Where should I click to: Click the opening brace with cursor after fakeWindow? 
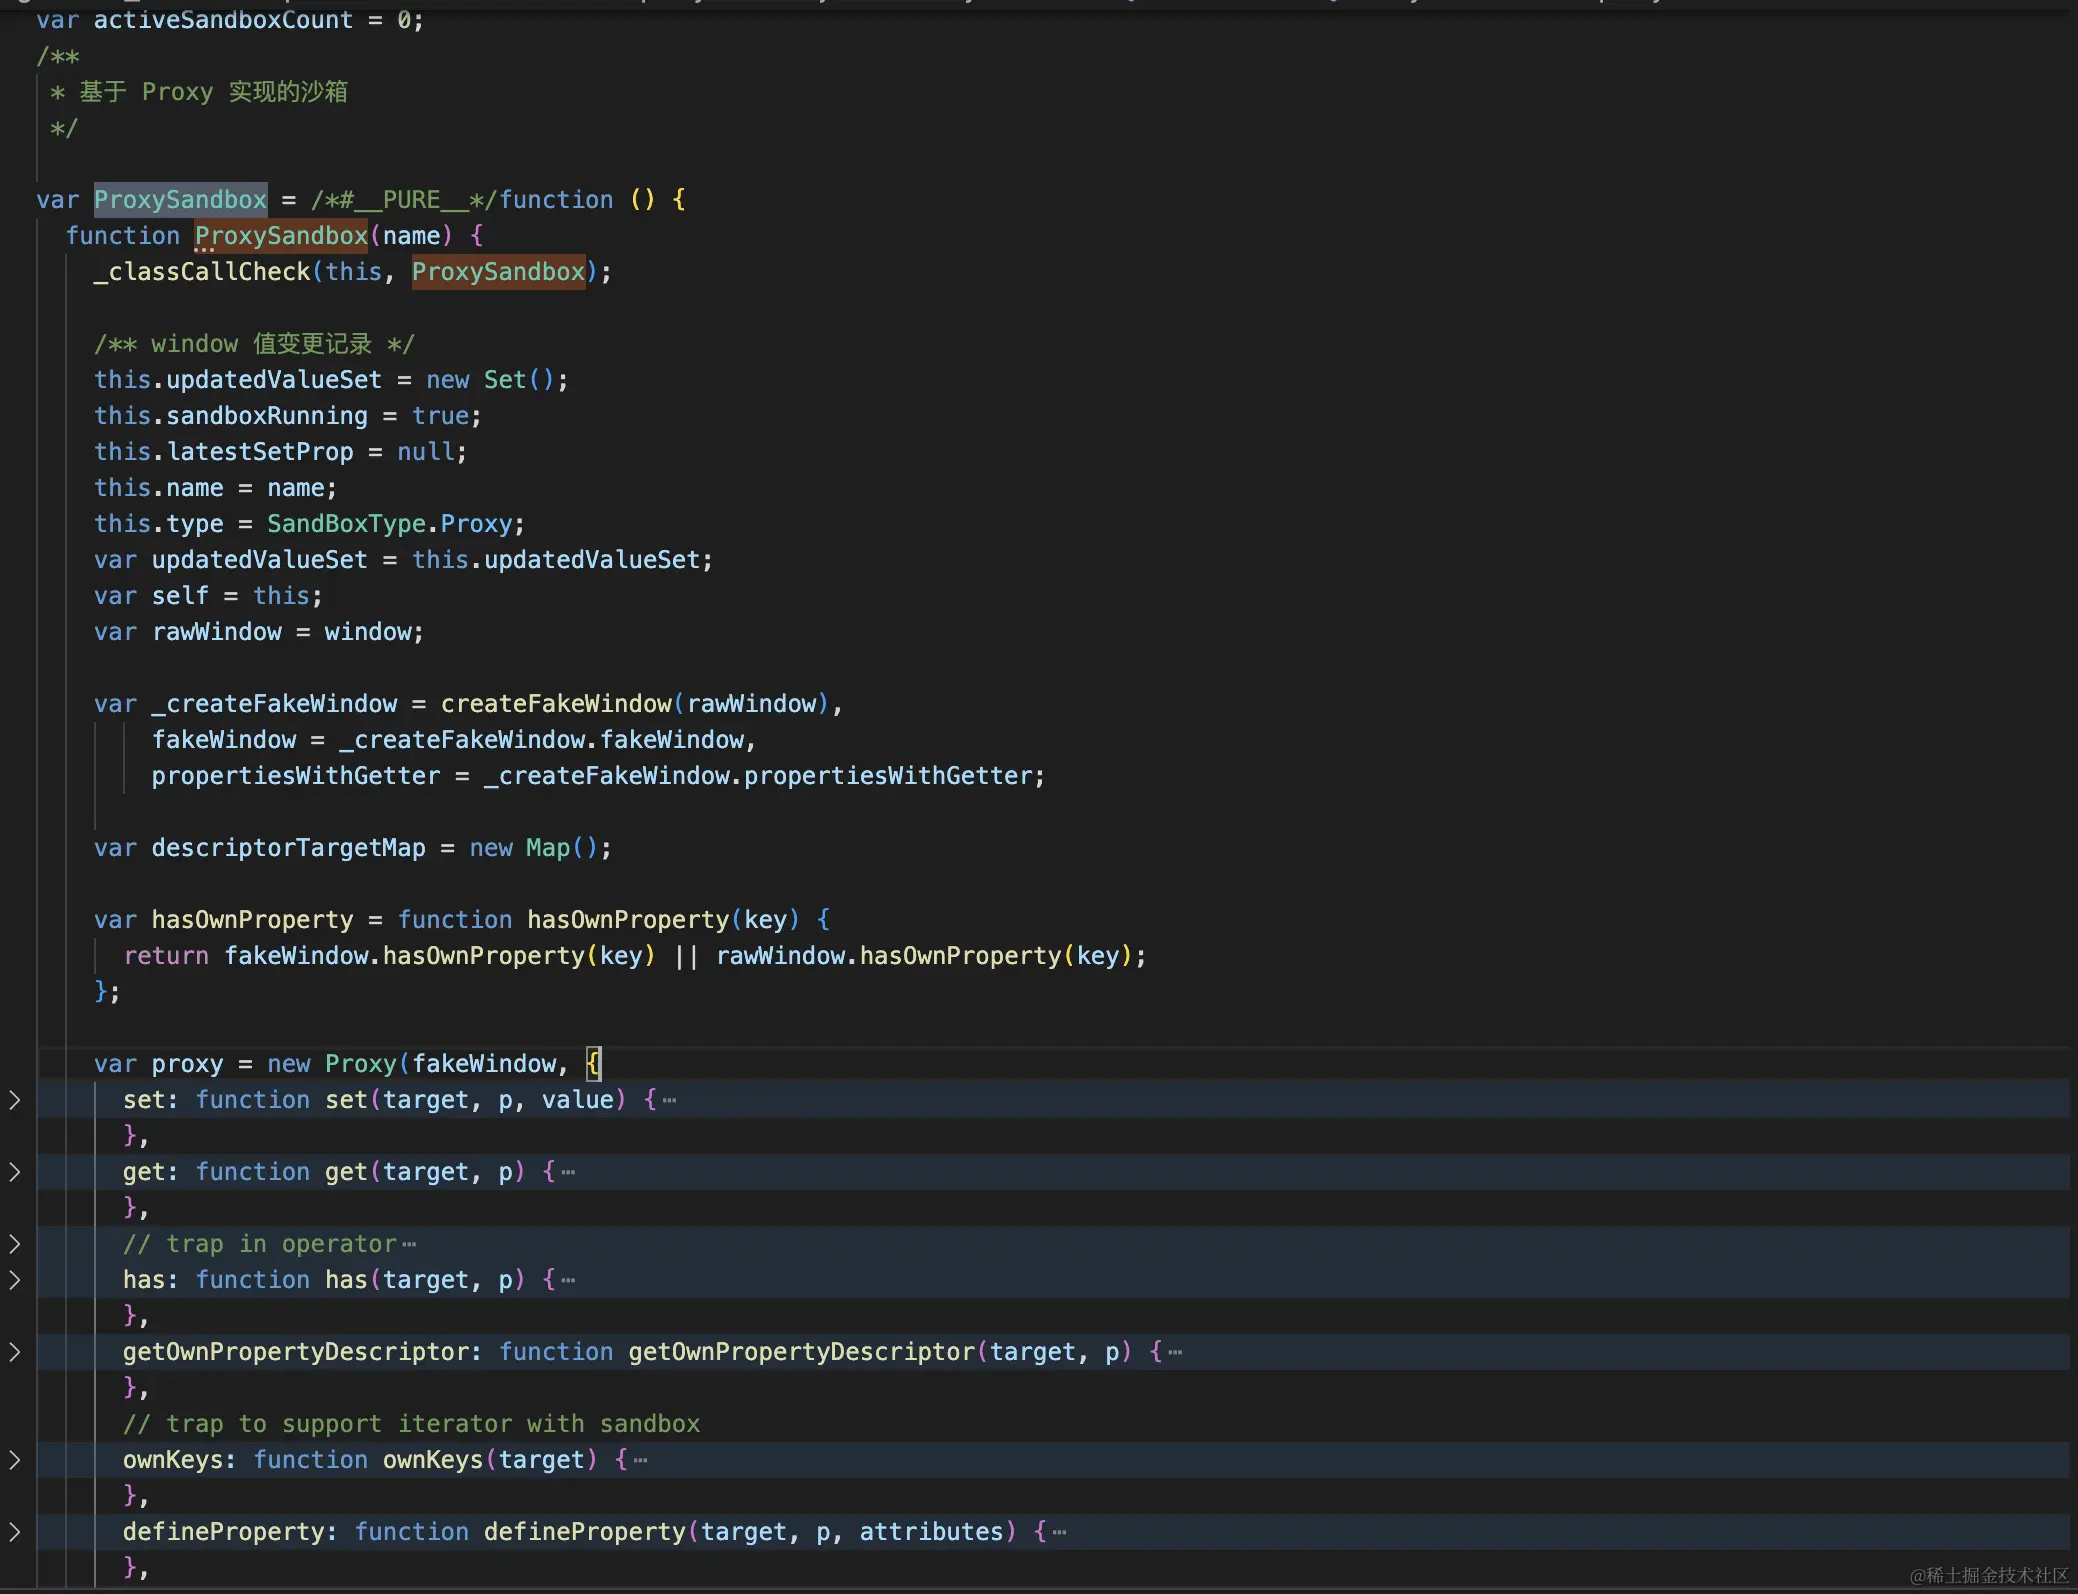click(594, 1064)
